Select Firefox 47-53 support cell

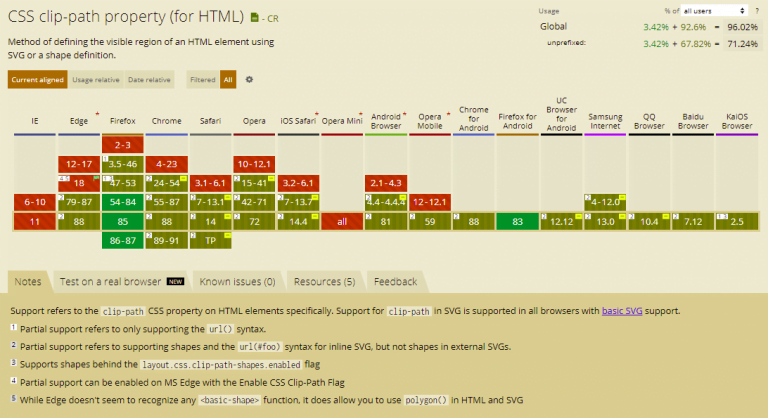(122, 183)
